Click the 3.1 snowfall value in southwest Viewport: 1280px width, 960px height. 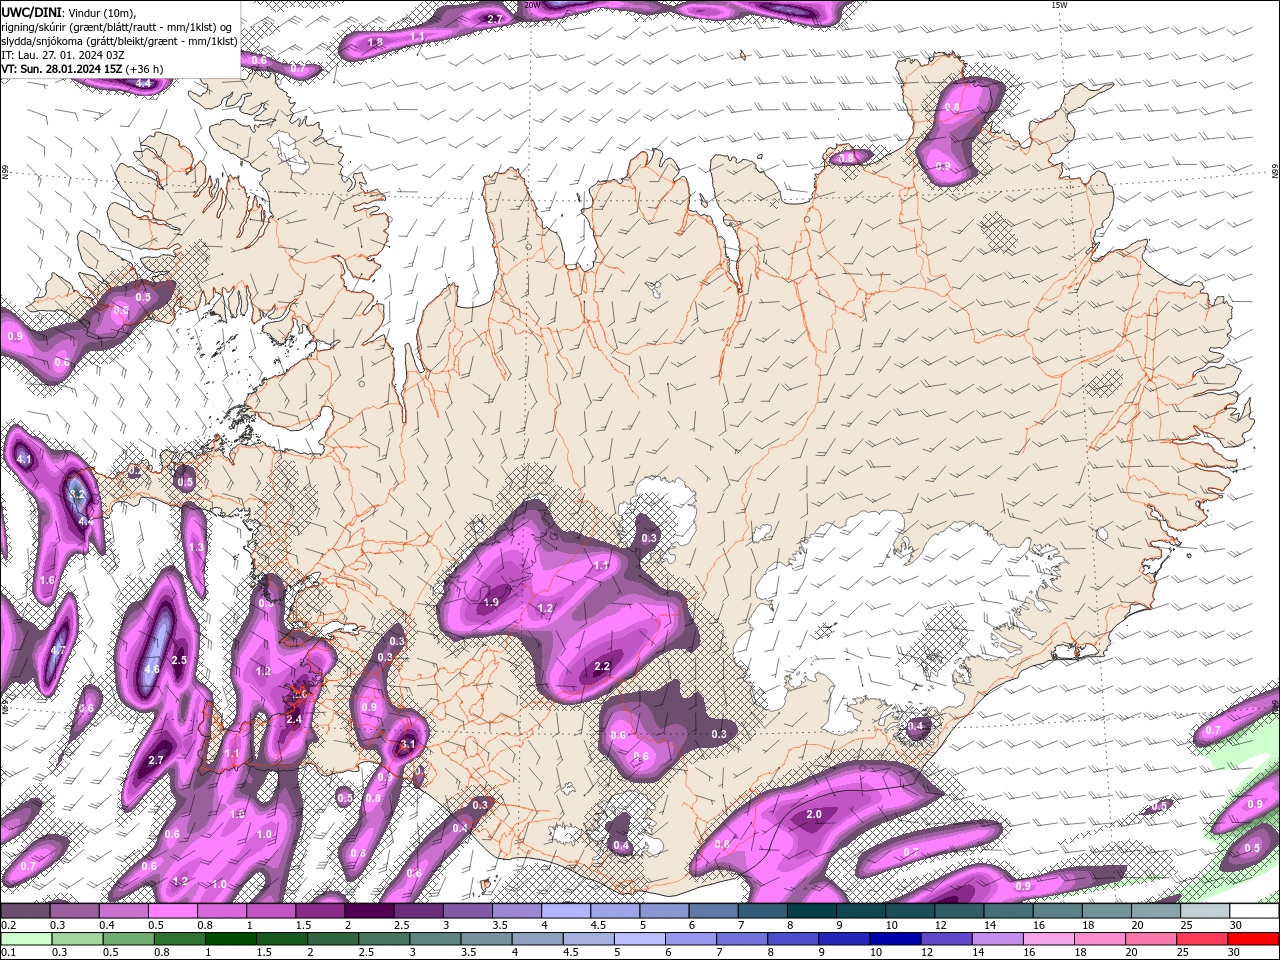coord(407,744)
